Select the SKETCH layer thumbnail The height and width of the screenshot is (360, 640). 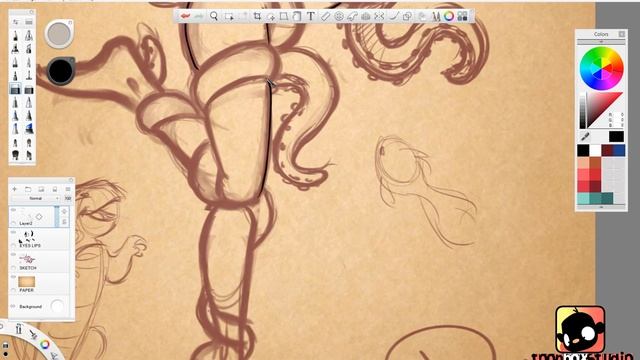coord(27,259)
